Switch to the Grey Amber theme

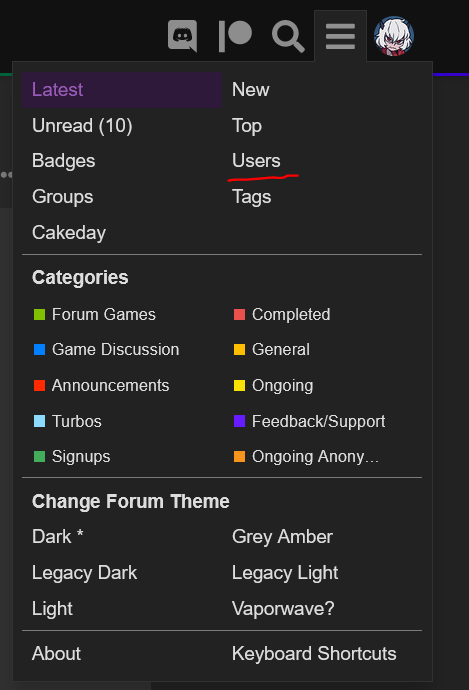pos(282,537)
